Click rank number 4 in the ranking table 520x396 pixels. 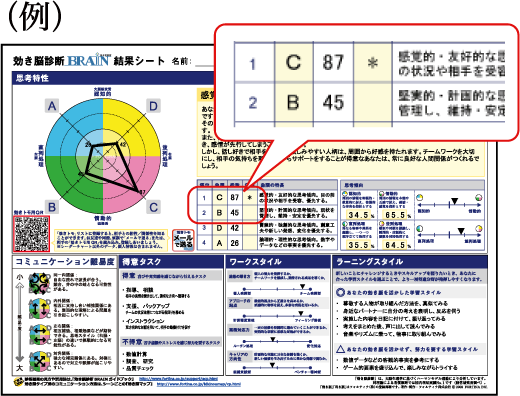204,243
